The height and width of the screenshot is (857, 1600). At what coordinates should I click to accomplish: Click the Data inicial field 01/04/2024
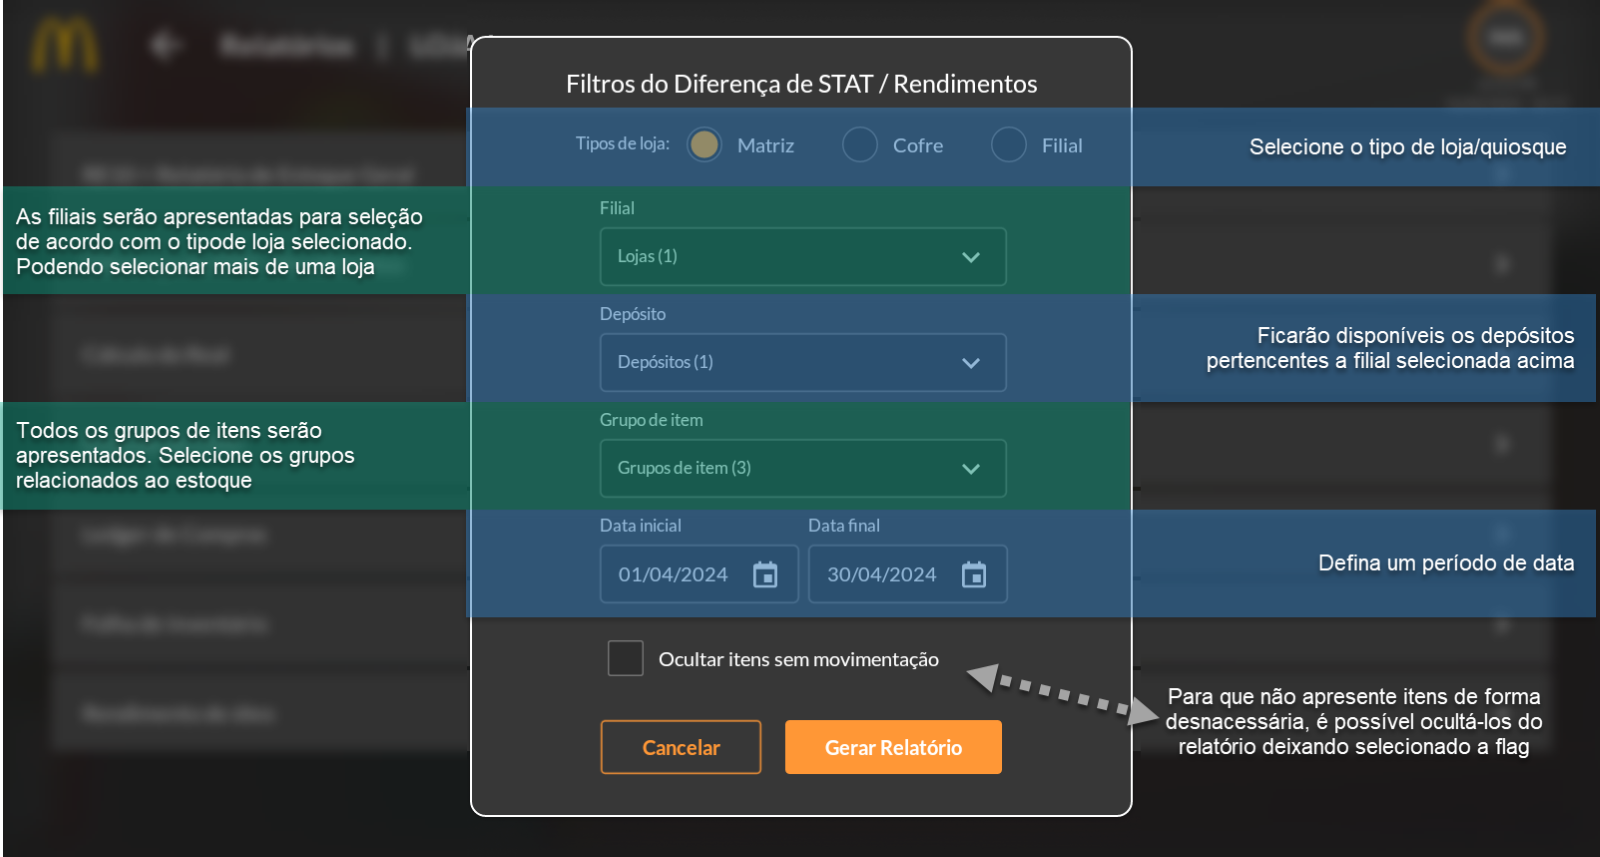pyautogui.click(x=699, y=574)
